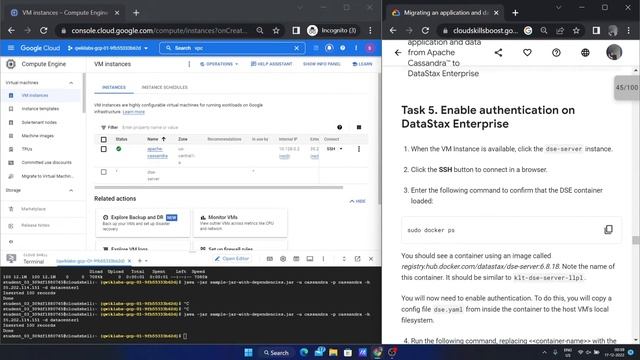
Task: Switch to the Instance Schedules tab
Action: (164, 87)
